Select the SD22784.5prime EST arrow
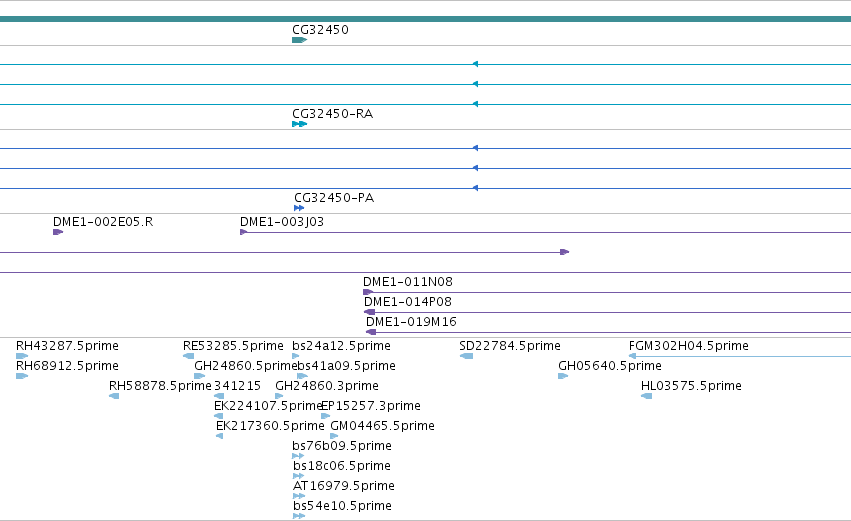 coord(466,357)
